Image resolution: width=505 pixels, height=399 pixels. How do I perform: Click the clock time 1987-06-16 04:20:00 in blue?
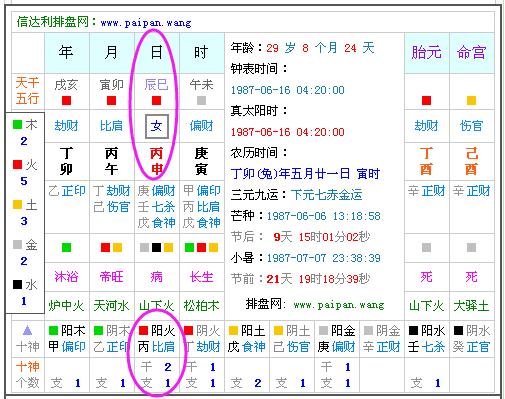[x=288, y=90]
